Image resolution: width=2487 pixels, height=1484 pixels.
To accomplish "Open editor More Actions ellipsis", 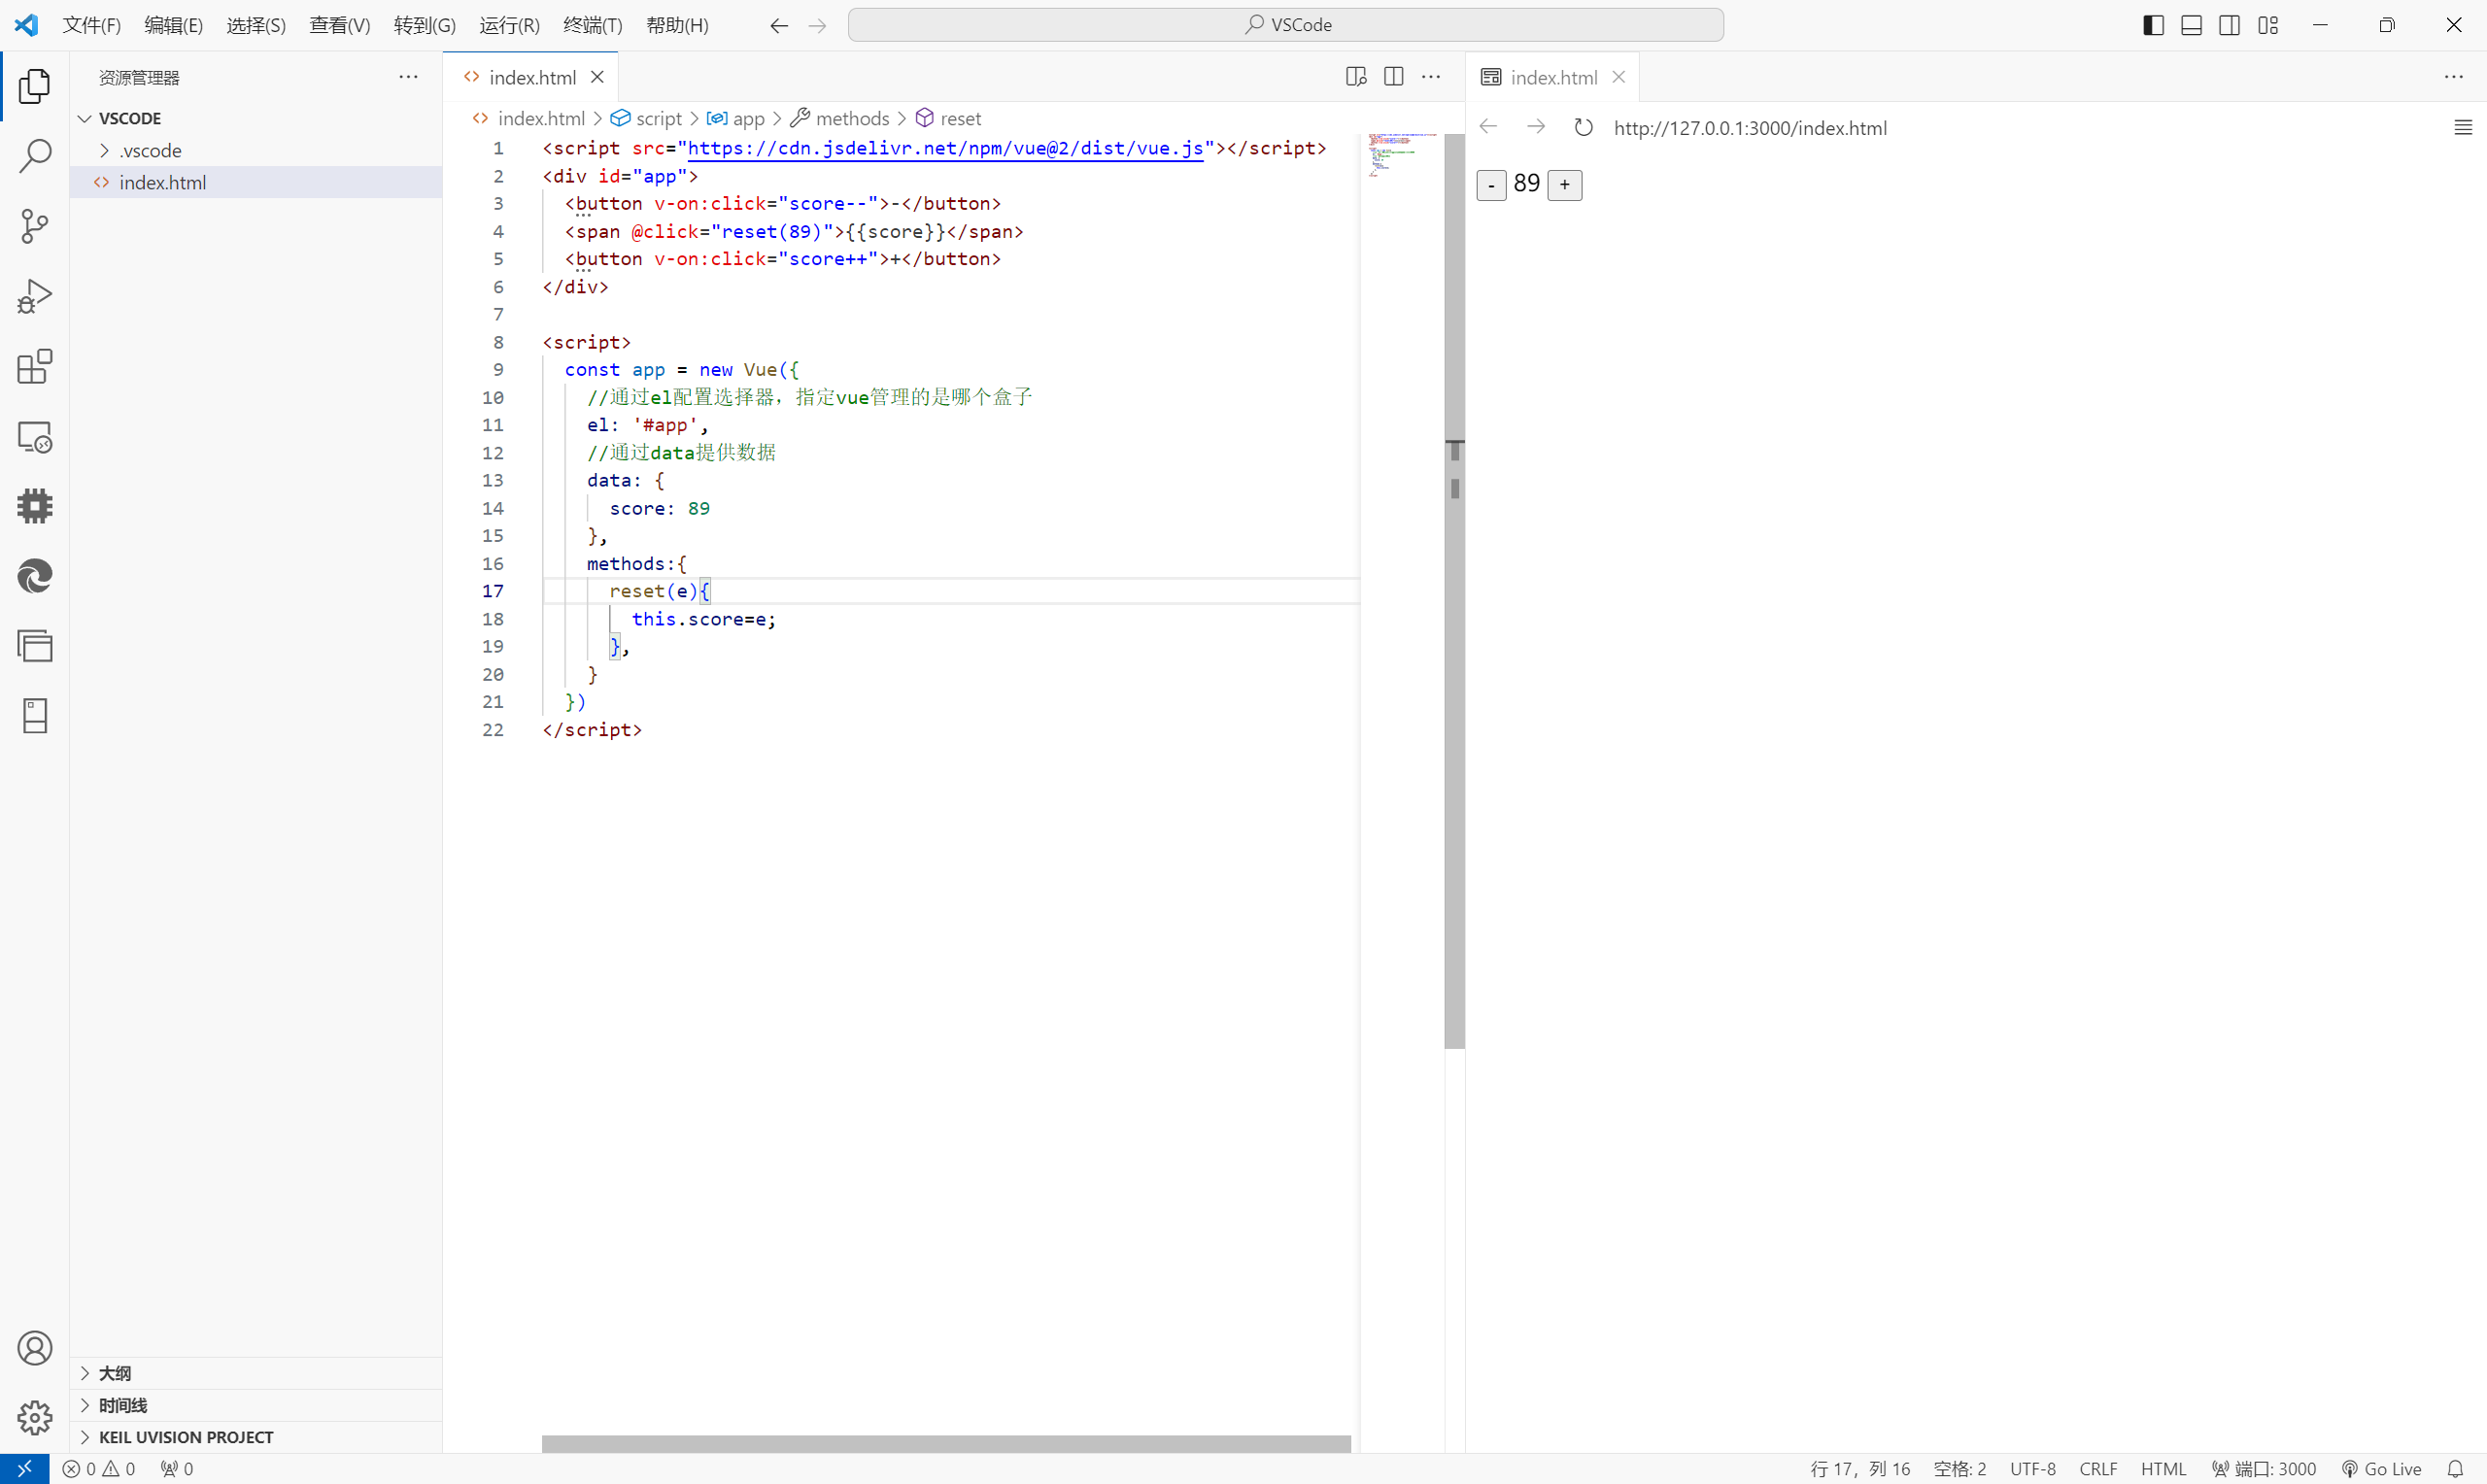I will (1432, 77).
